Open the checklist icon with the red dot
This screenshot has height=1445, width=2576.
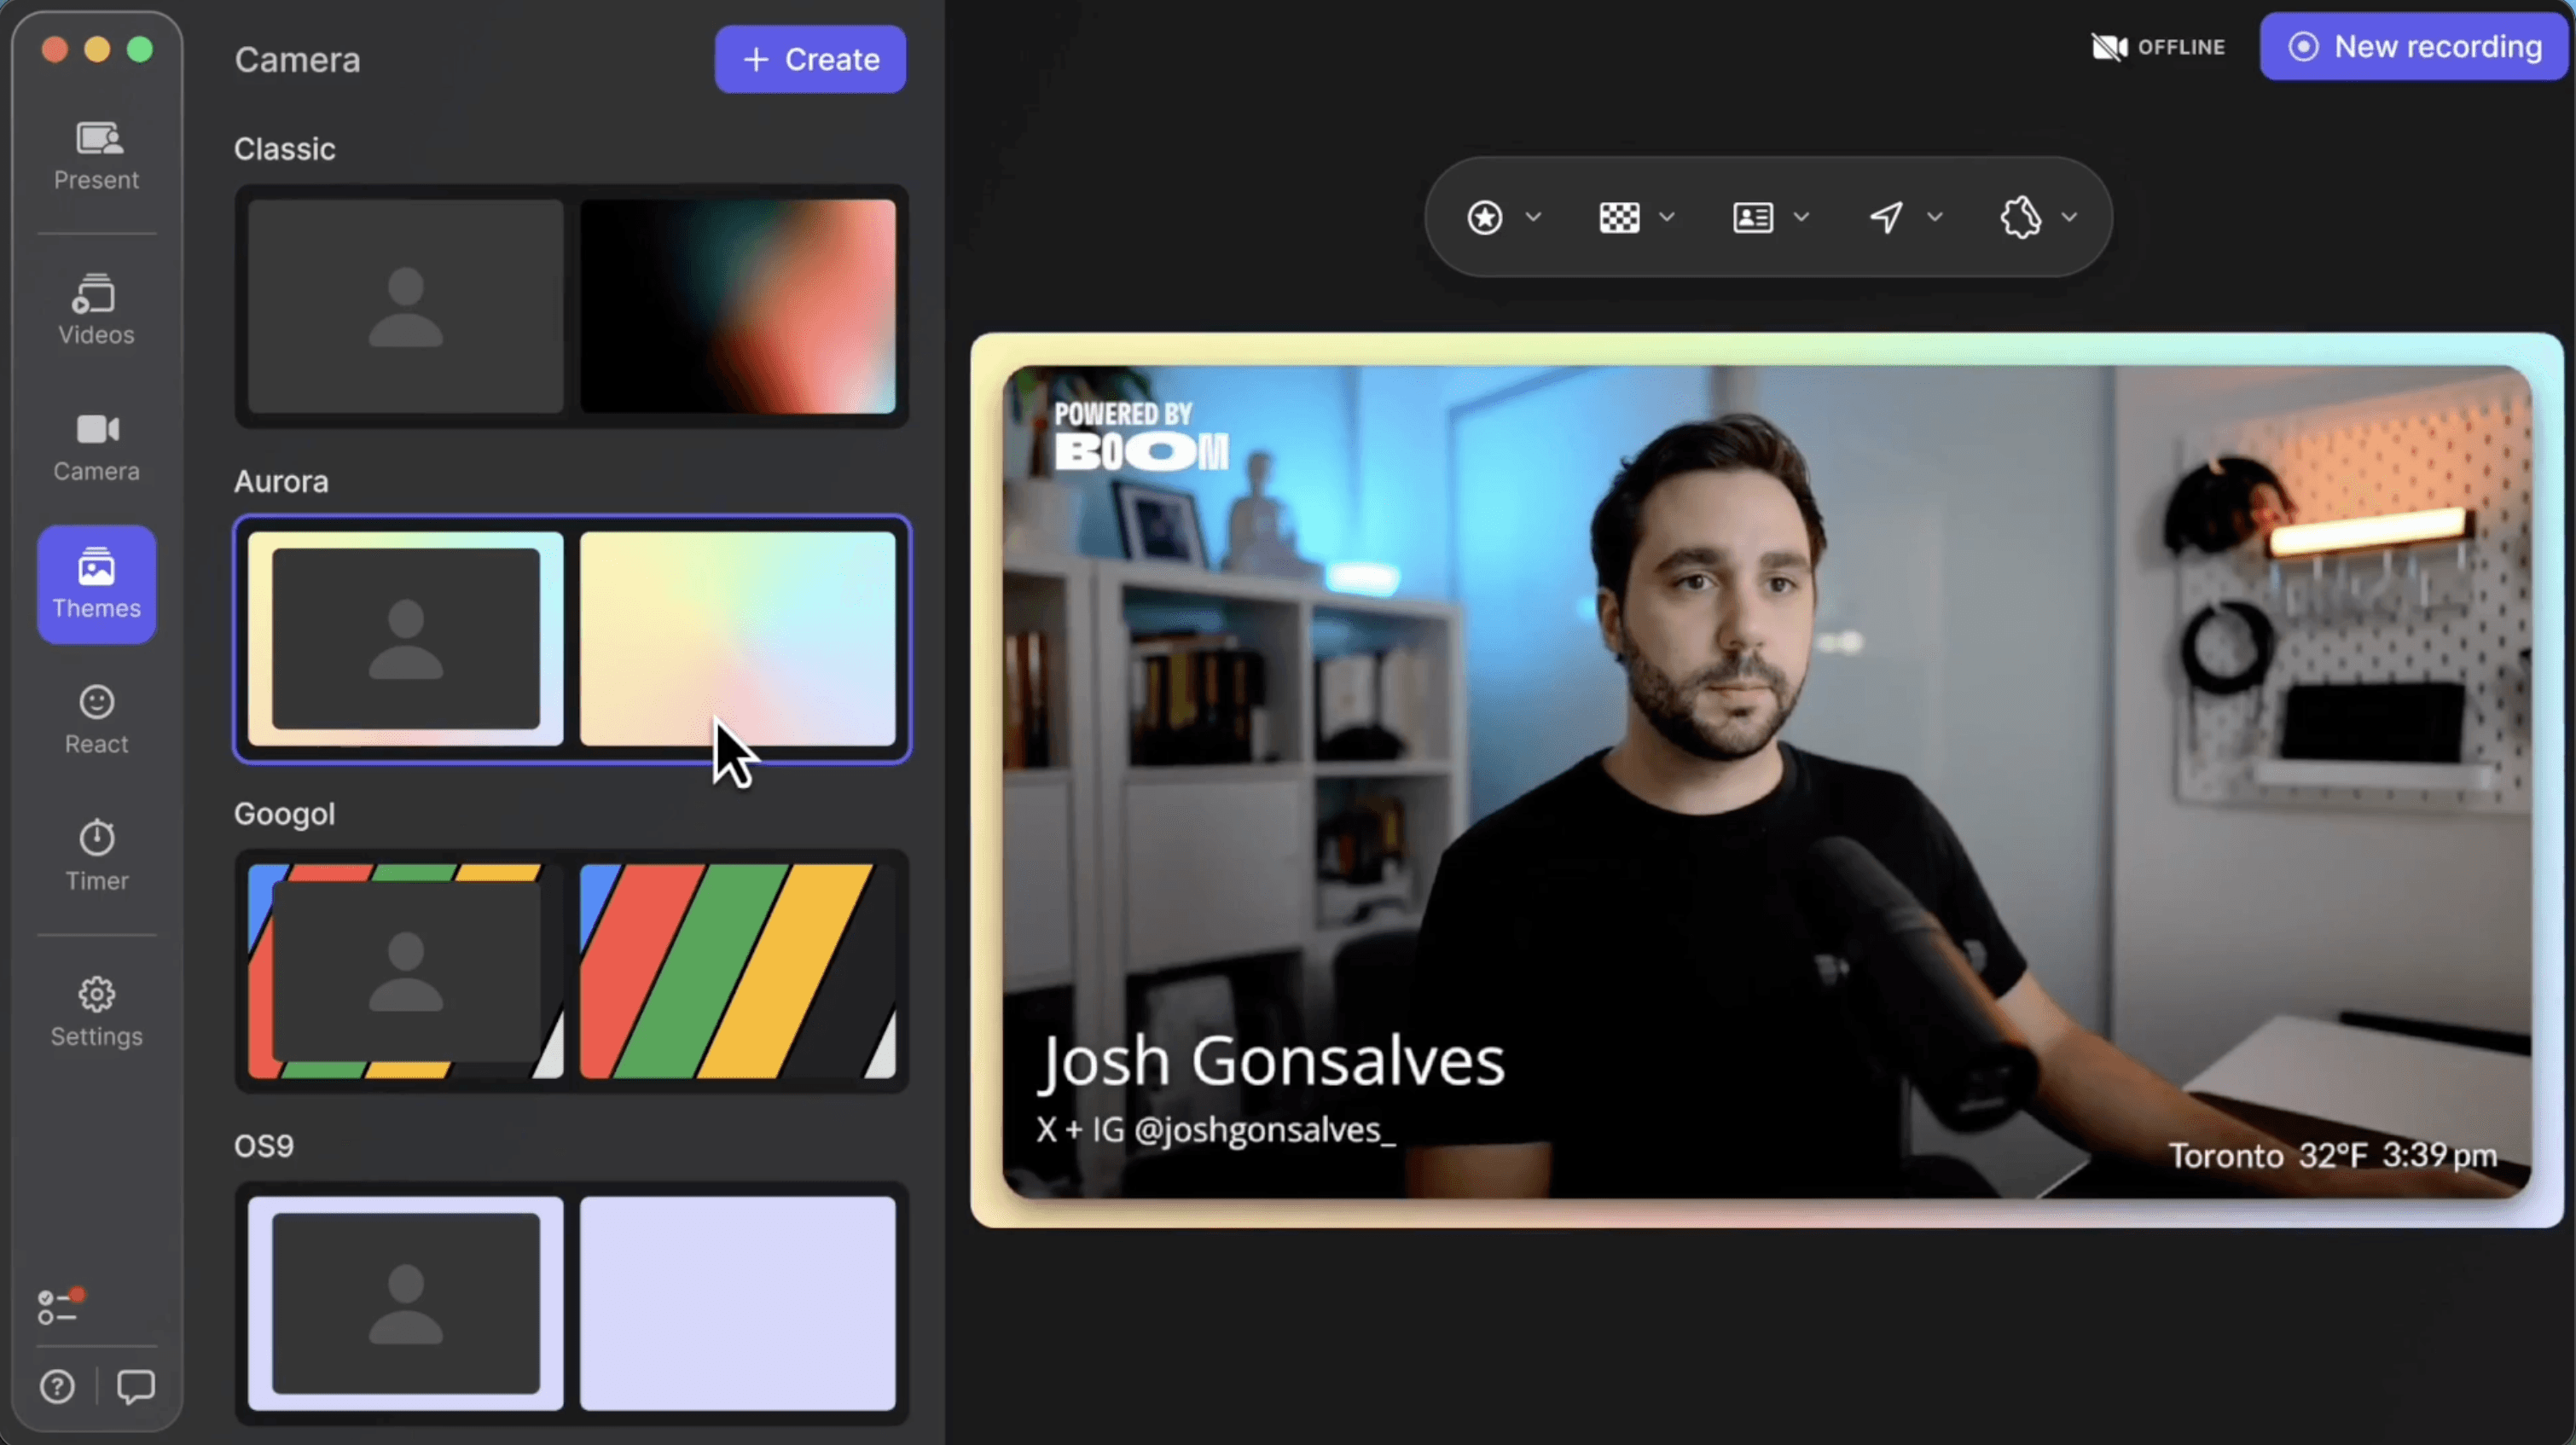58,1306
